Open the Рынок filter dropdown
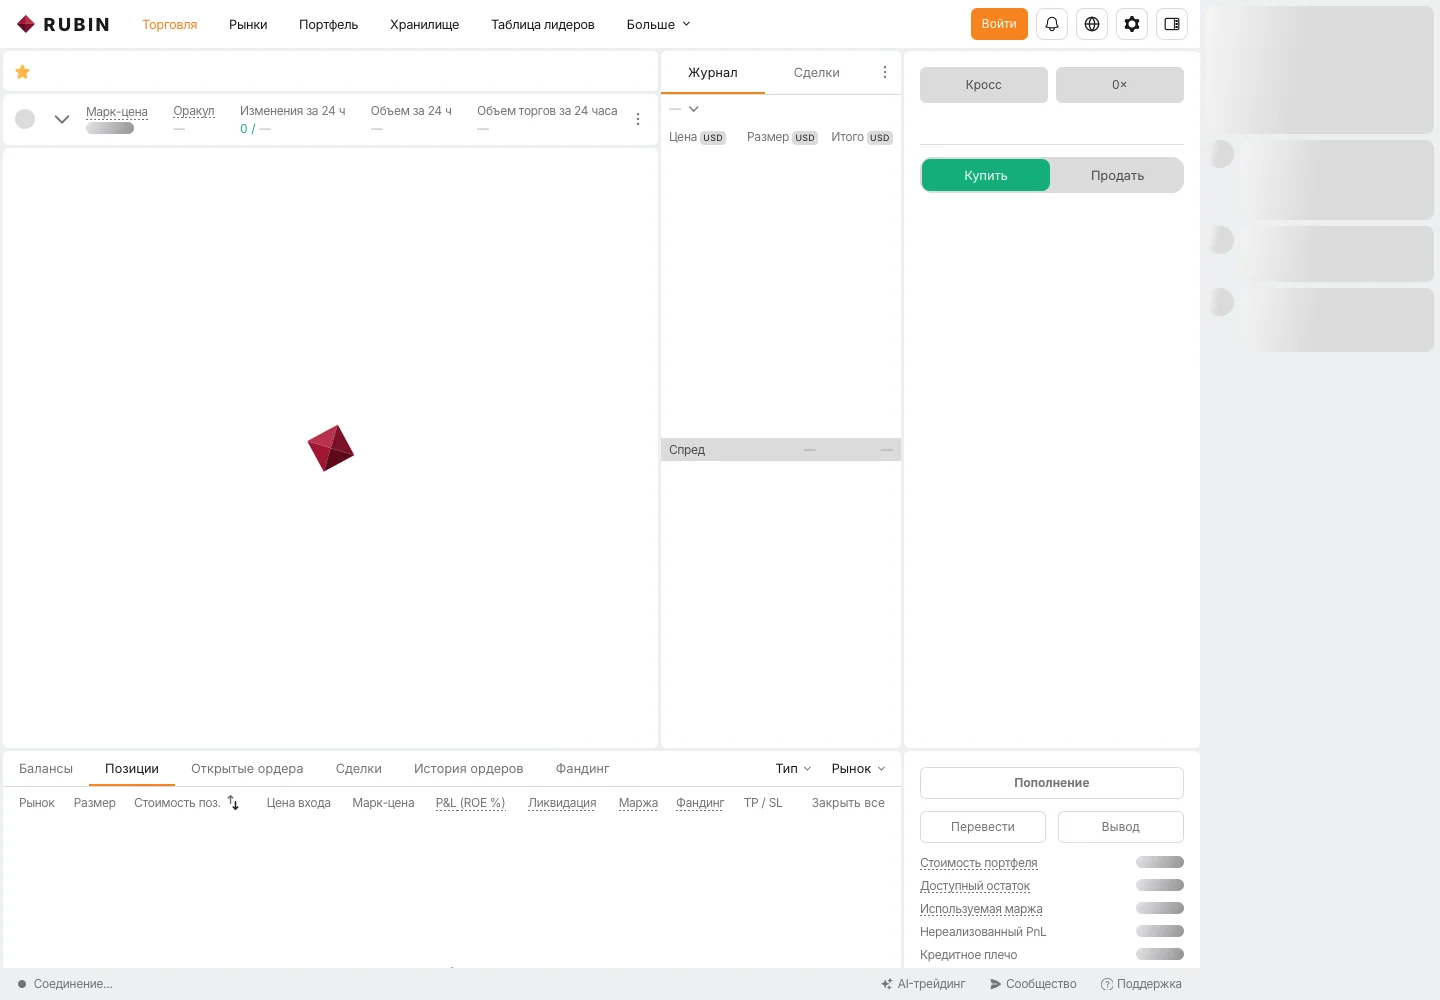This screenshot has height=1000, width=1440. tap(858, 769)
